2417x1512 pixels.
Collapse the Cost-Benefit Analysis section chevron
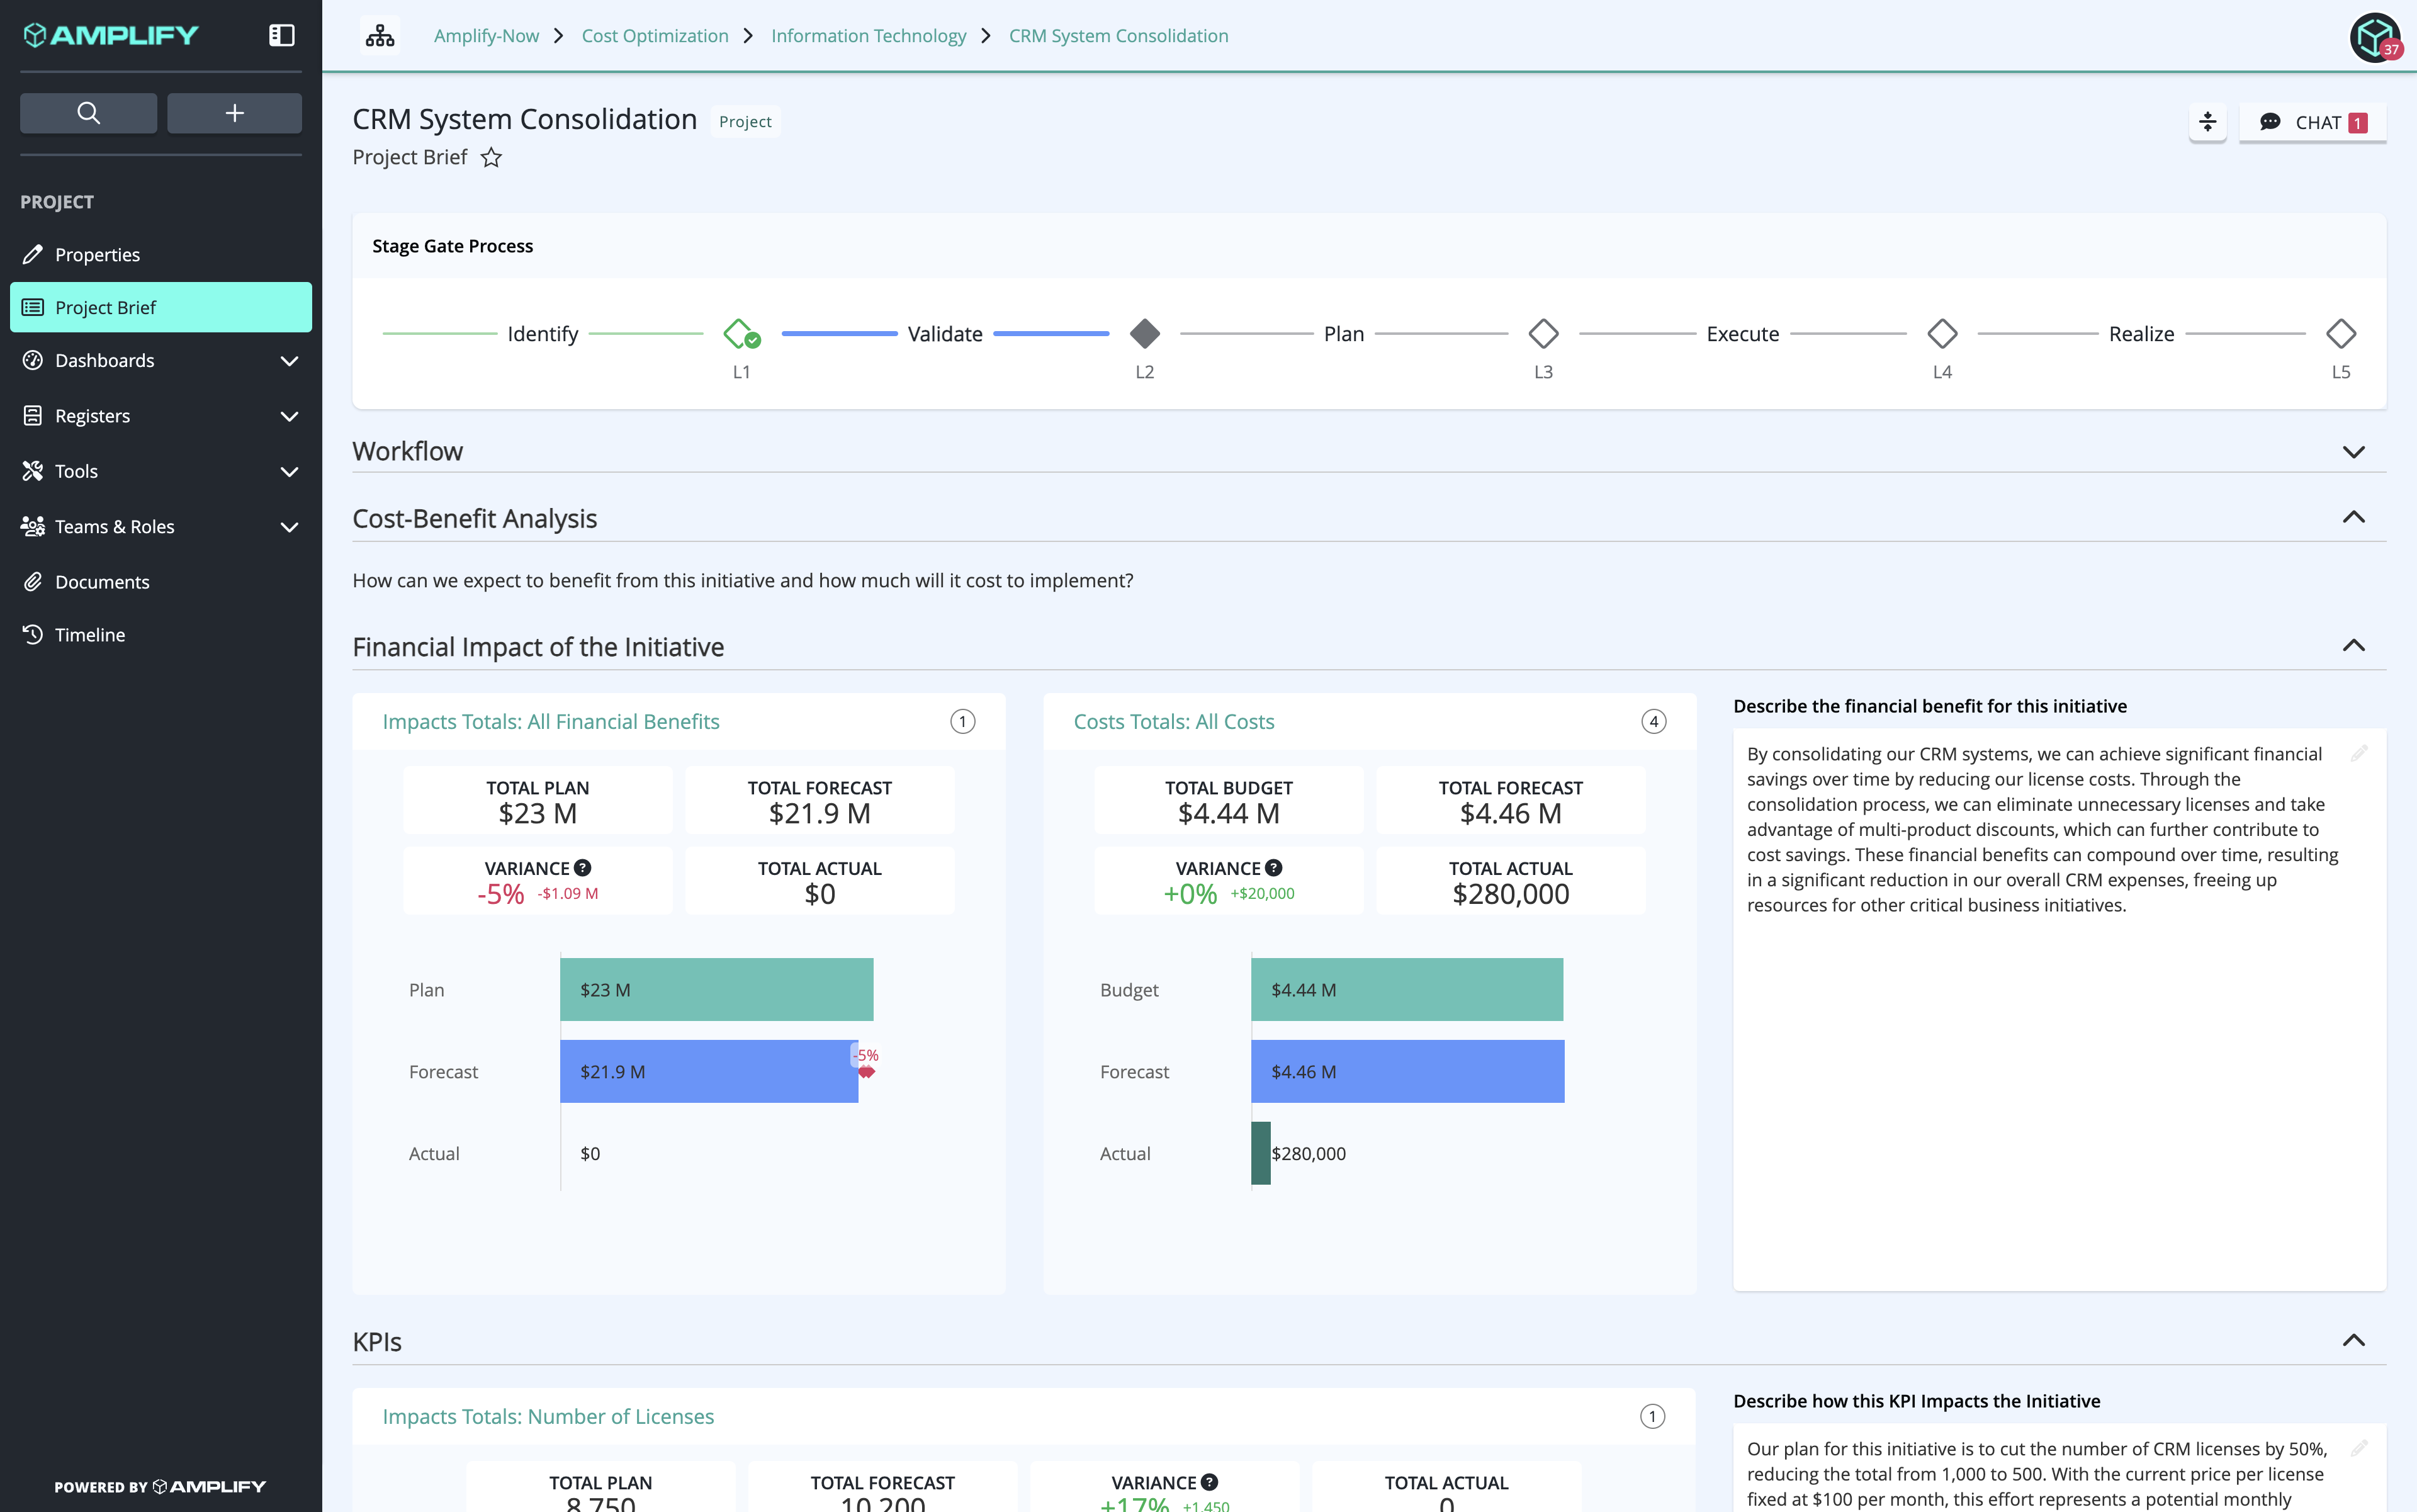pos(2353,517)
